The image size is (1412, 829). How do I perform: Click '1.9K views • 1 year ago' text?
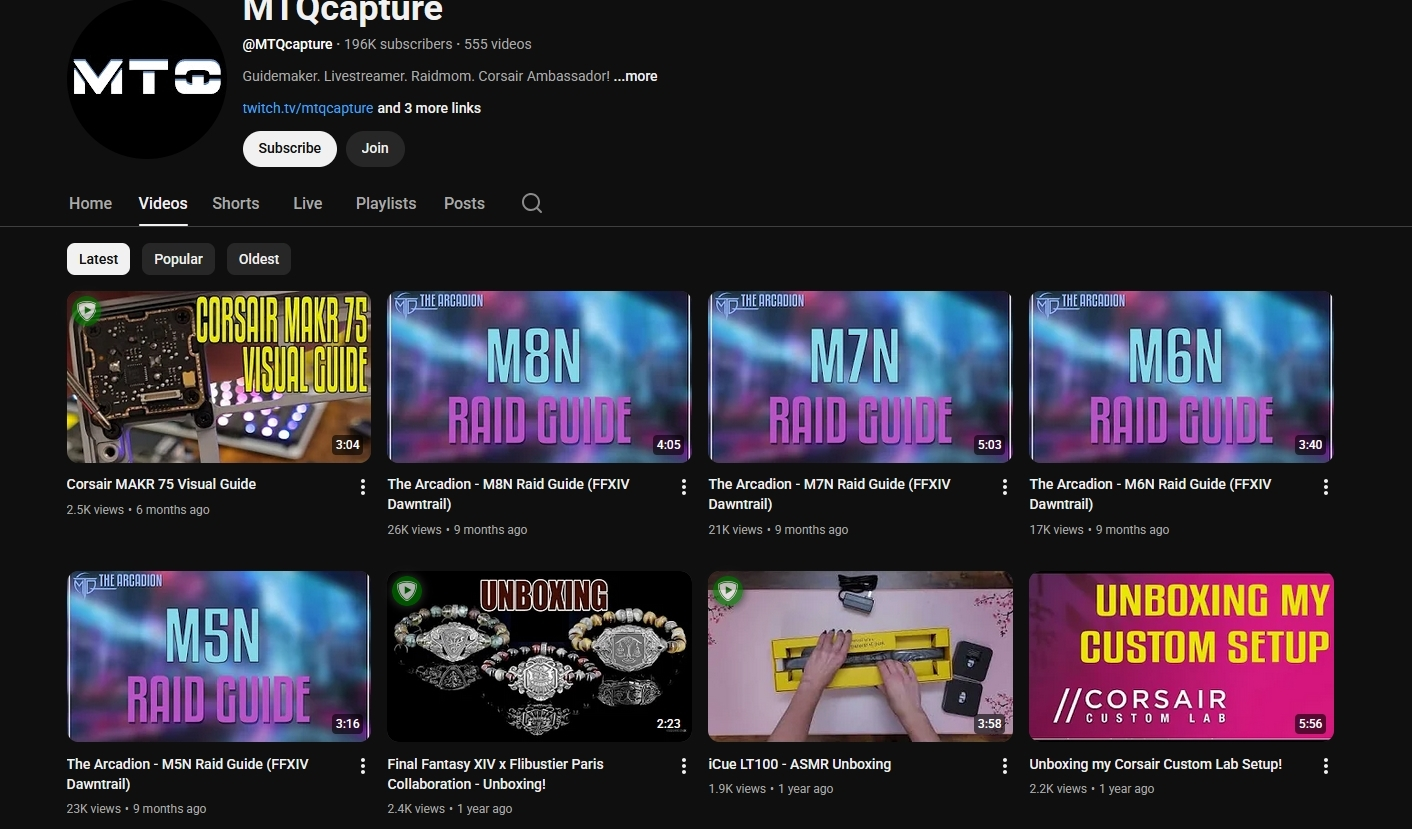point(771,789)
